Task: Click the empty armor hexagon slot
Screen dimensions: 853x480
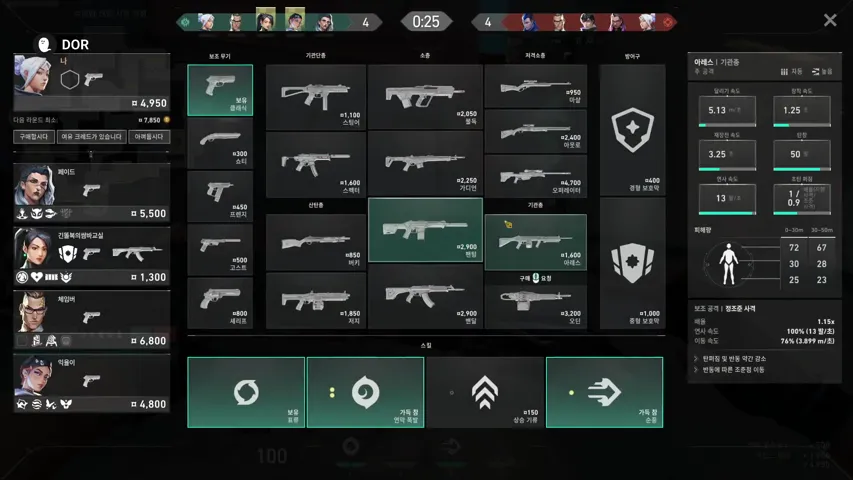Action: point(70,79)
